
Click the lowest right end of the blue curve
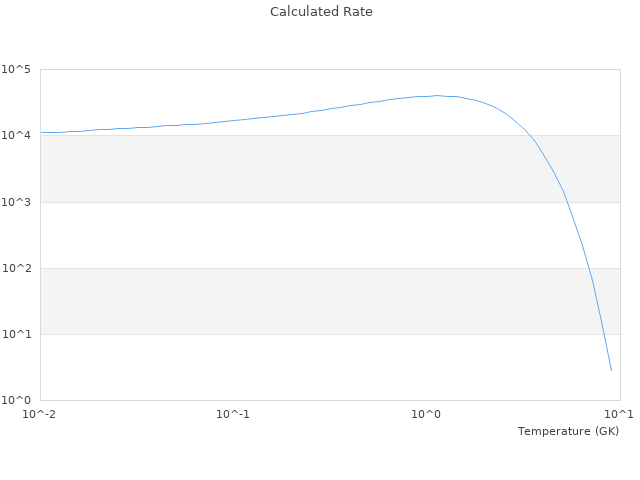(x=611, y=370)
